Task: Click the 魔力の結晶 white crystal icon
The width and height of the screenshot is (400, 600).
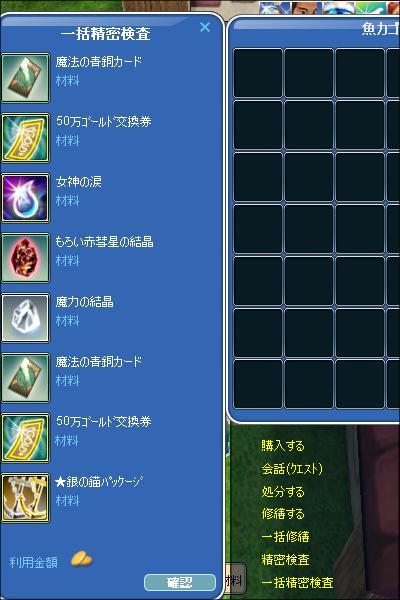Action: coord(25,318)
